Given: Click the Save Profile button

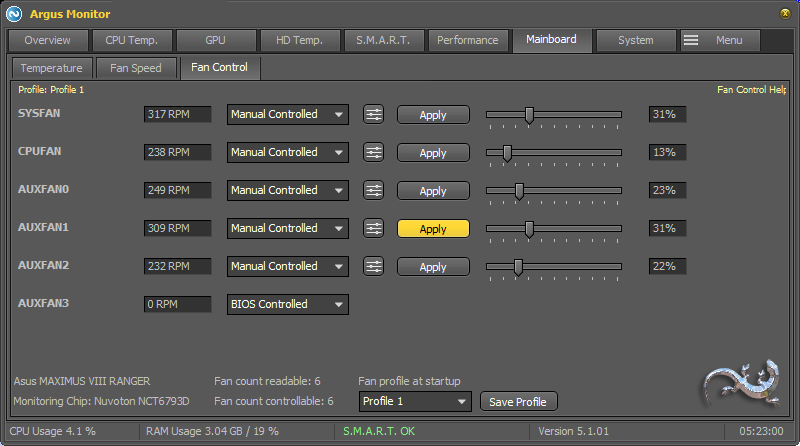Looking at the screenshot, I should pyautogui.click(x=518, y=402).
